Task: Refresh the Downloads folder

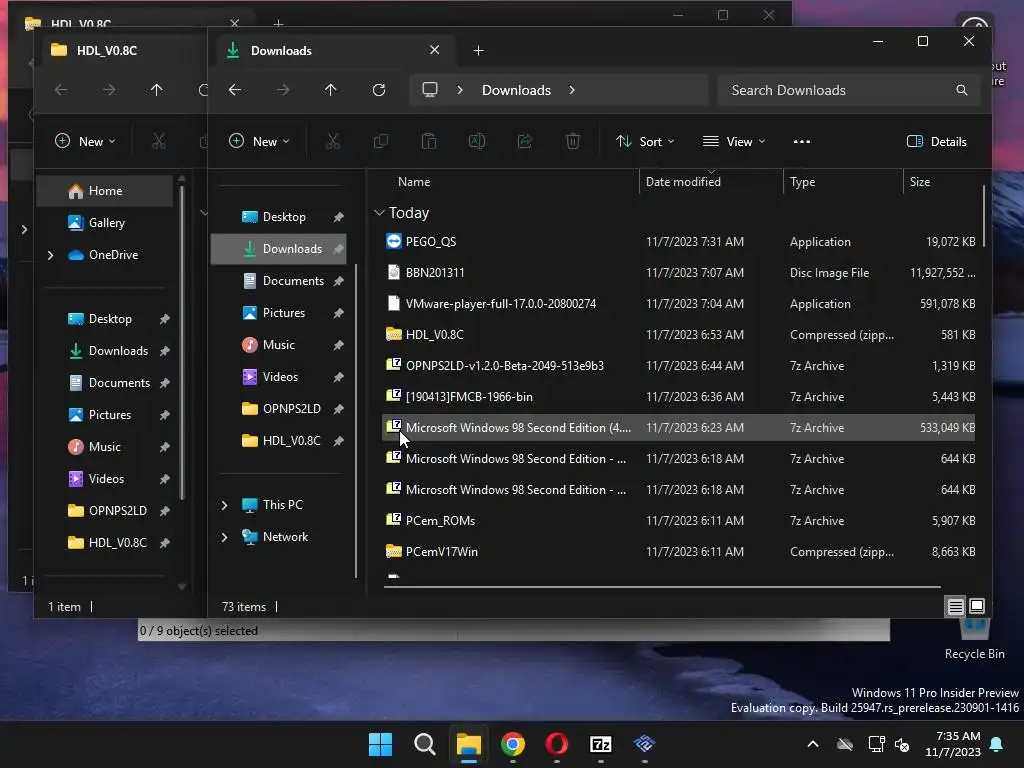Action: tap(379, 90)
